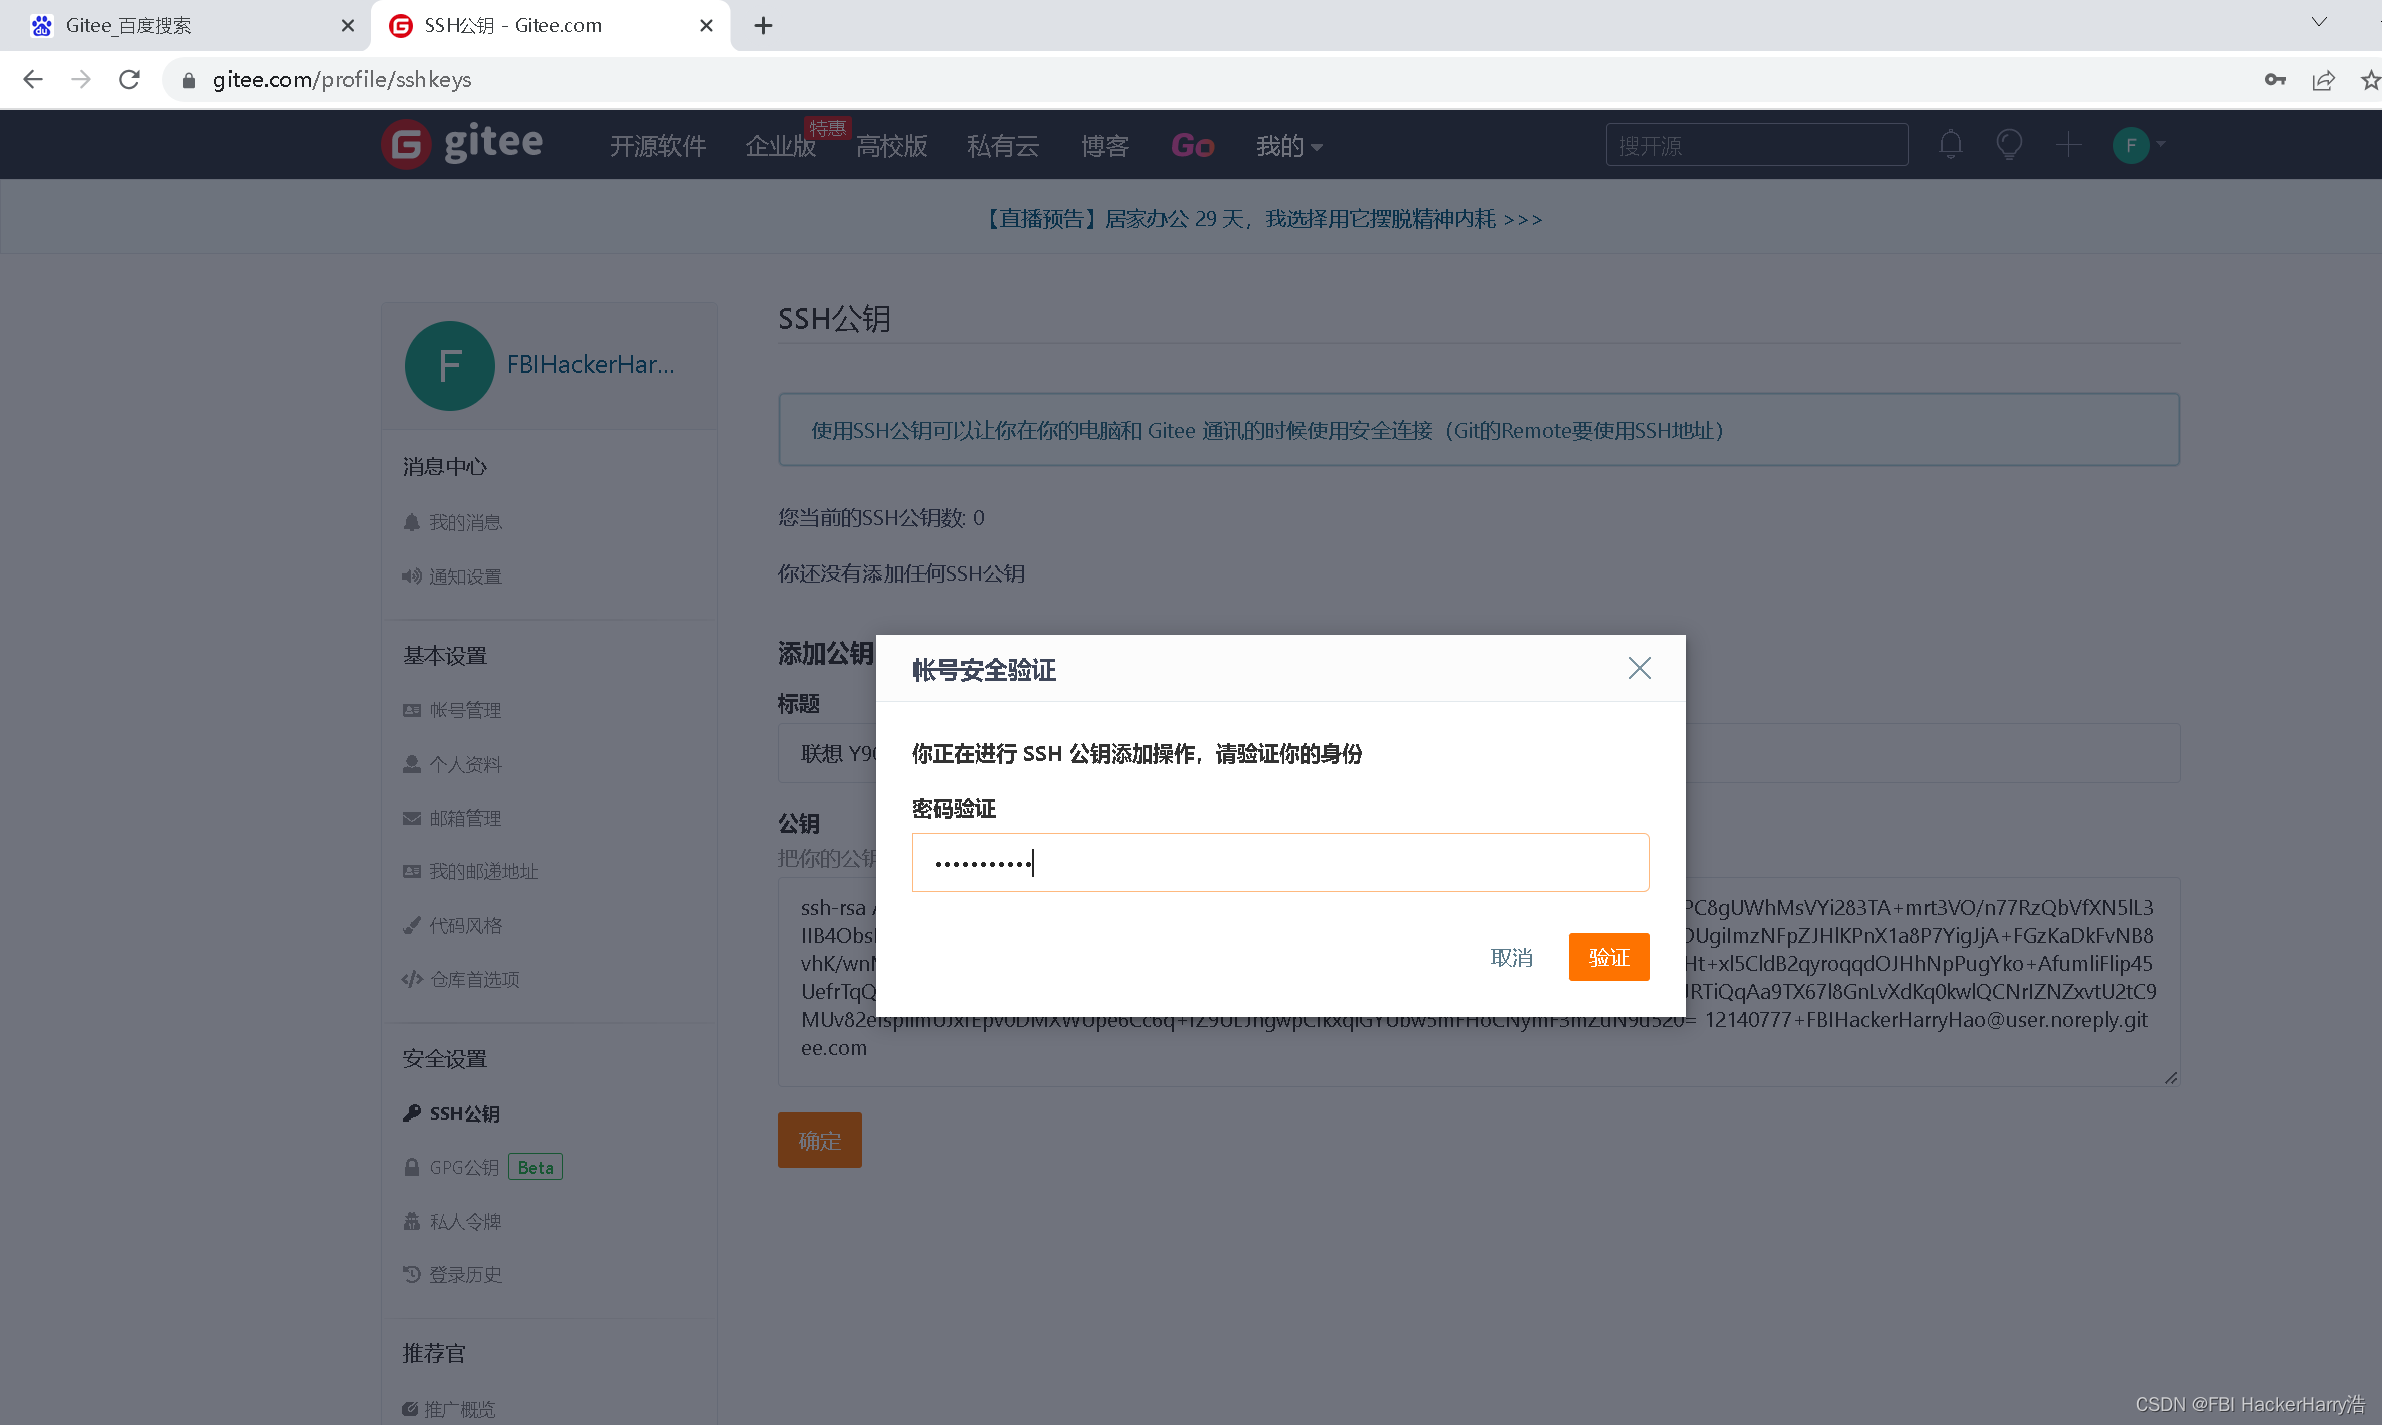Open a new tab with the plus button
Image resolution: width=2382 pixels, height=1425 pixels.
pyautogui.click(x=763, y=26)
